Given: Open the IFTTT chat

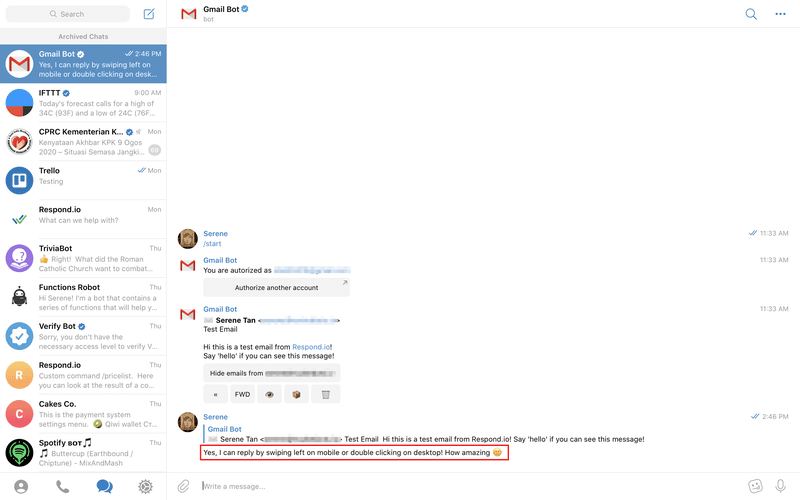Looking at the screenshot, I should pyautogui.click(x=83, y=103).
